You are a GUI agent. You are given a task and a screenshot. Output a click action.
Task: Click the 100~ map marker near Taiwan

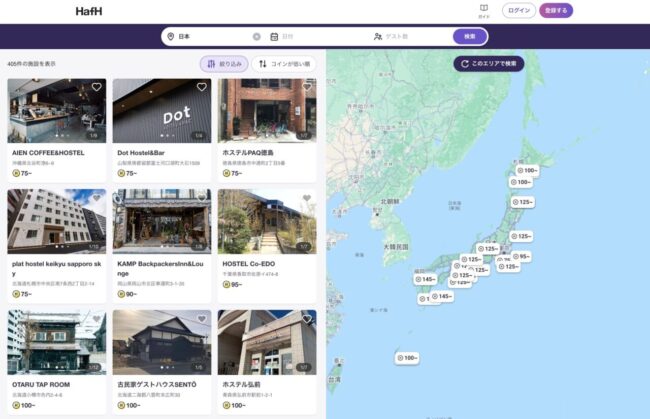coord(407,358)
